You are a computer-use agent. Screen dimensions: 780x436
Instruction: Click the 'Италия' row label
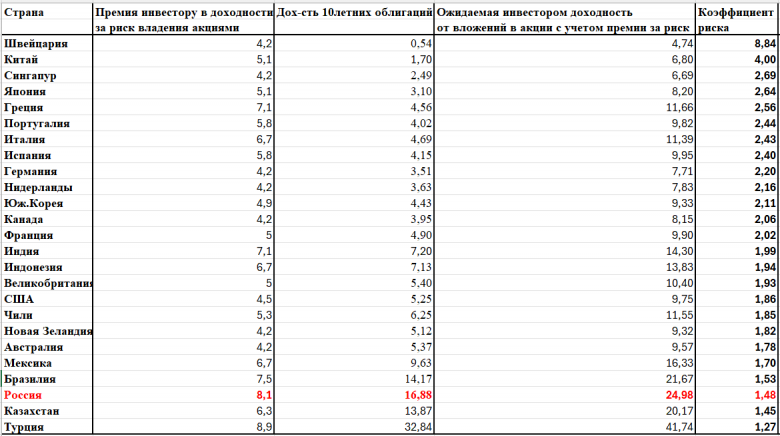tap(24, 139)
